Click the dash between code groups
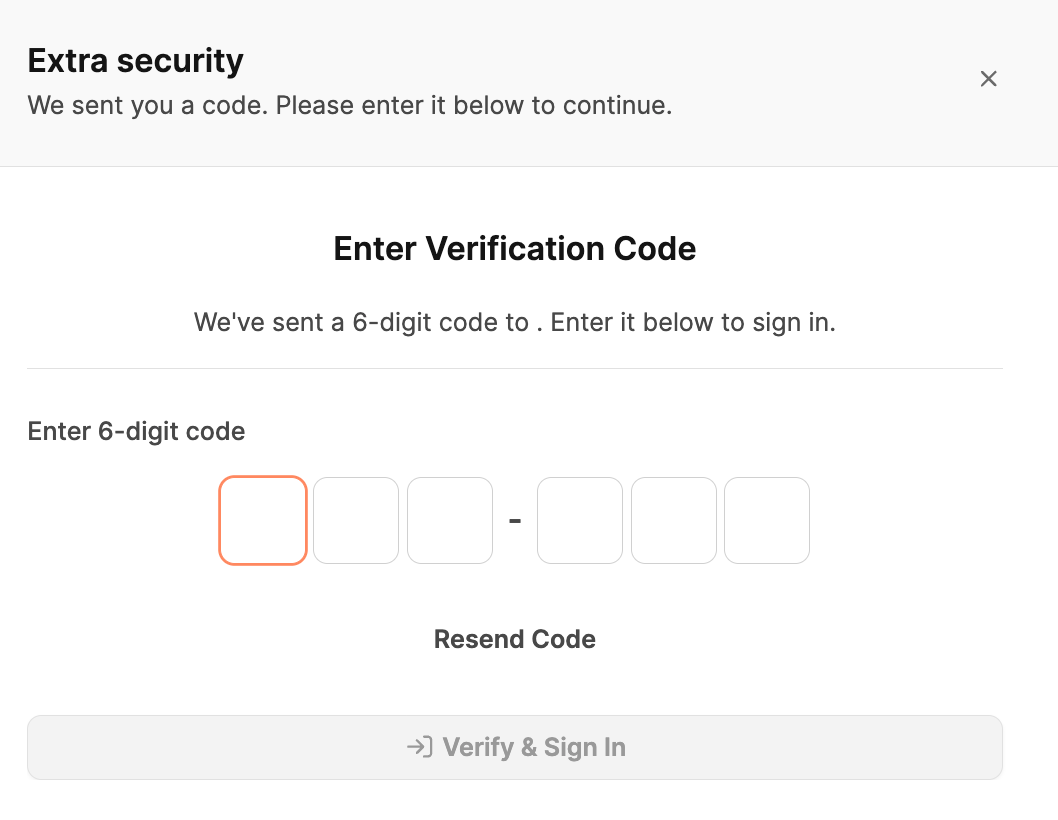This screenshot has height=820, width=1058. point(515,521)
